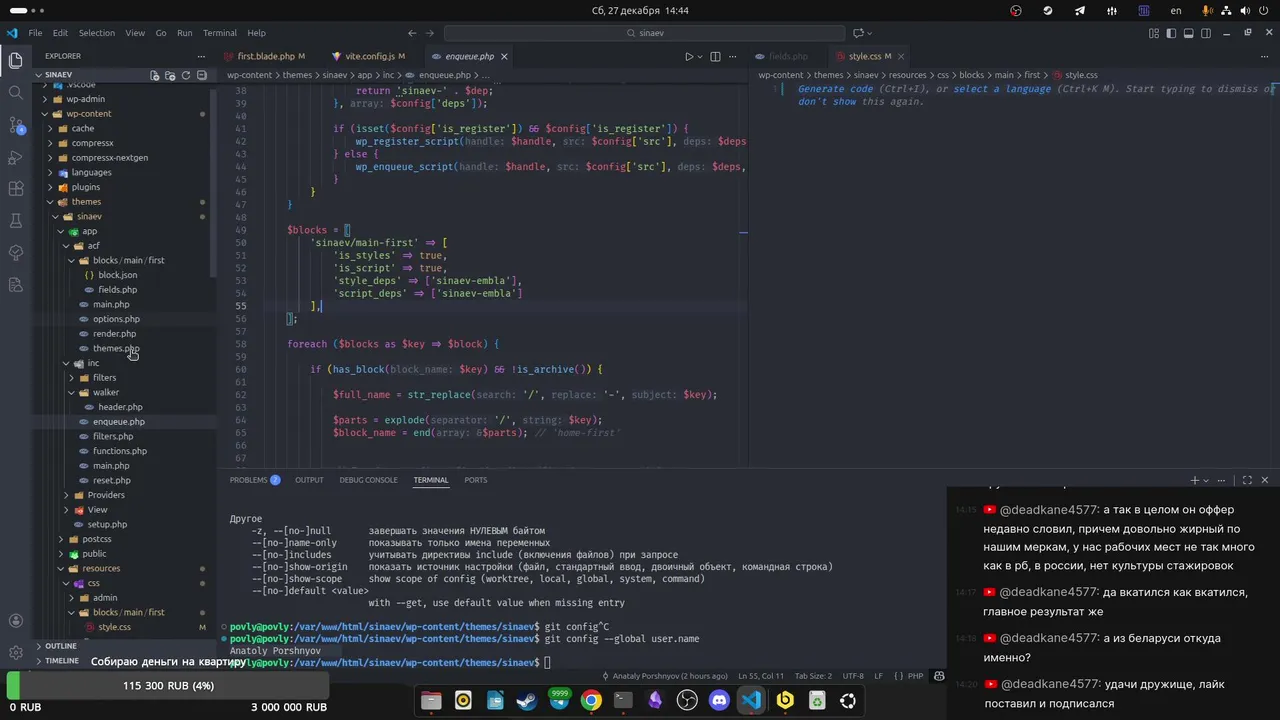1280x720 pixels.
Task: Open the PORTS panel tab
Action: click(x=476, y=480)
